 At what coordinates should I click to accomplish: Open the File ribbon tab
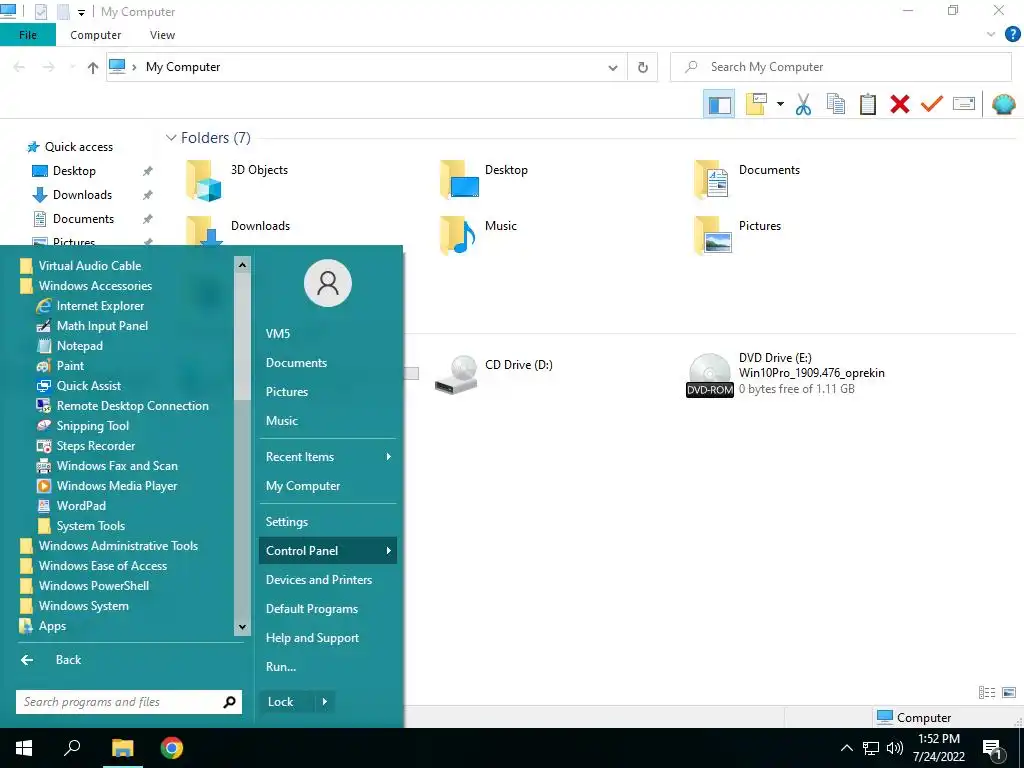(28, 35)
